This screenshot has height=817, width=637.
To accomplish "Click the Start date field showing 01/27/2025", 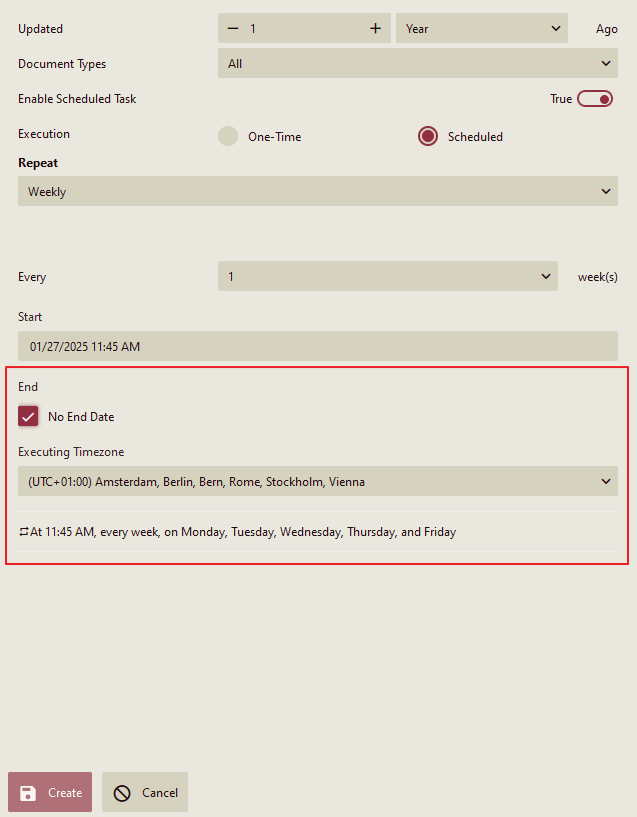I will coord(317,347).
